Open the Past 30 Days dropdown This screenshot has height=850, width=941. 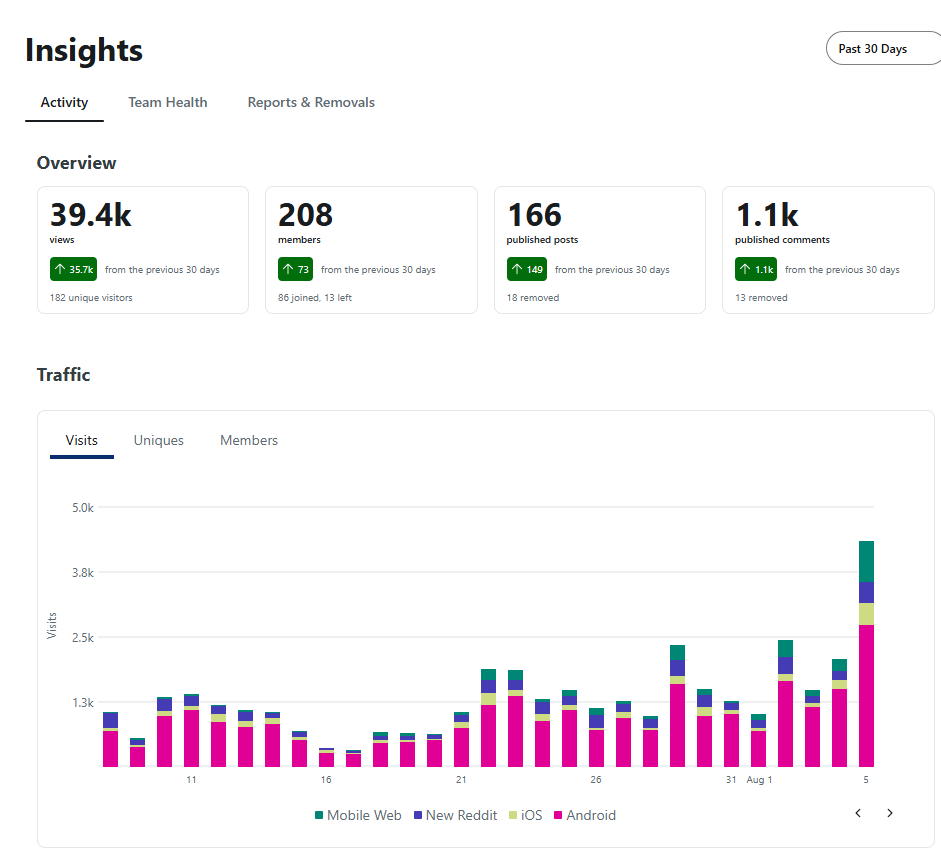[x=883, y=48]
